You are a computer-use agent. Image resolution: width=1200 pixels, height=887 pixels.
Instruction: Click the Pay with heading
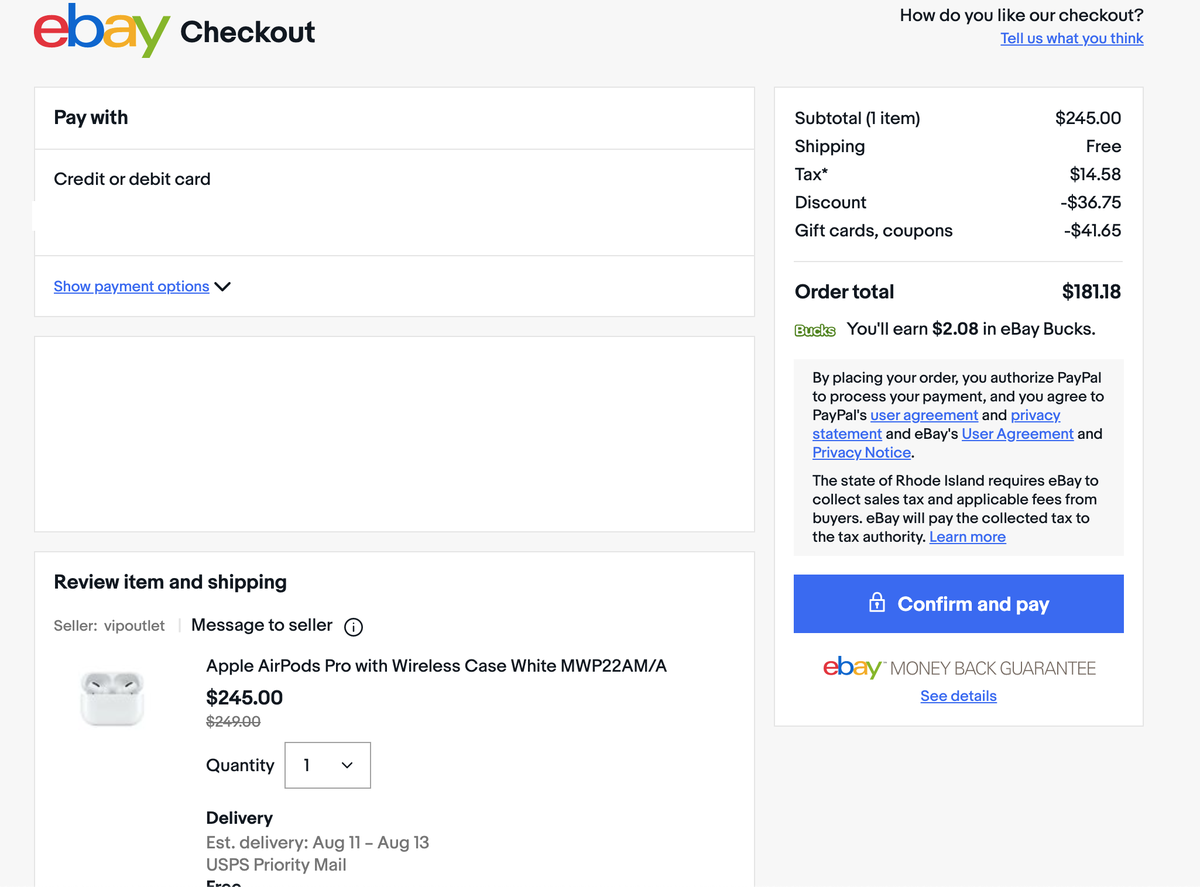point(91,117)
